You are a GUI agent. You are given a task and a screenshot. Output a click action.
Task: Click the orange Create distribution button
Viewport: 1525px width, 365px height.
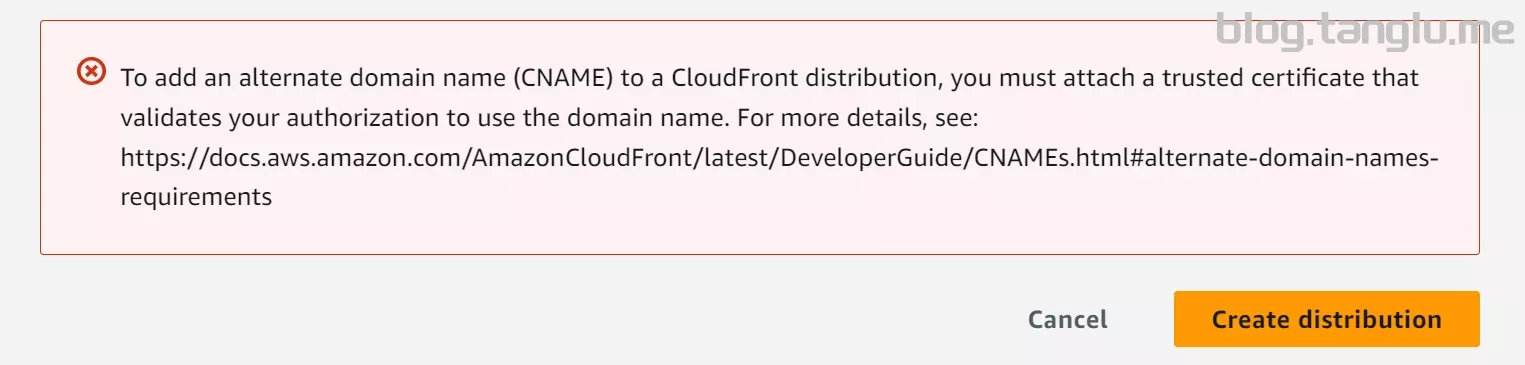[x=1326, y=319]
